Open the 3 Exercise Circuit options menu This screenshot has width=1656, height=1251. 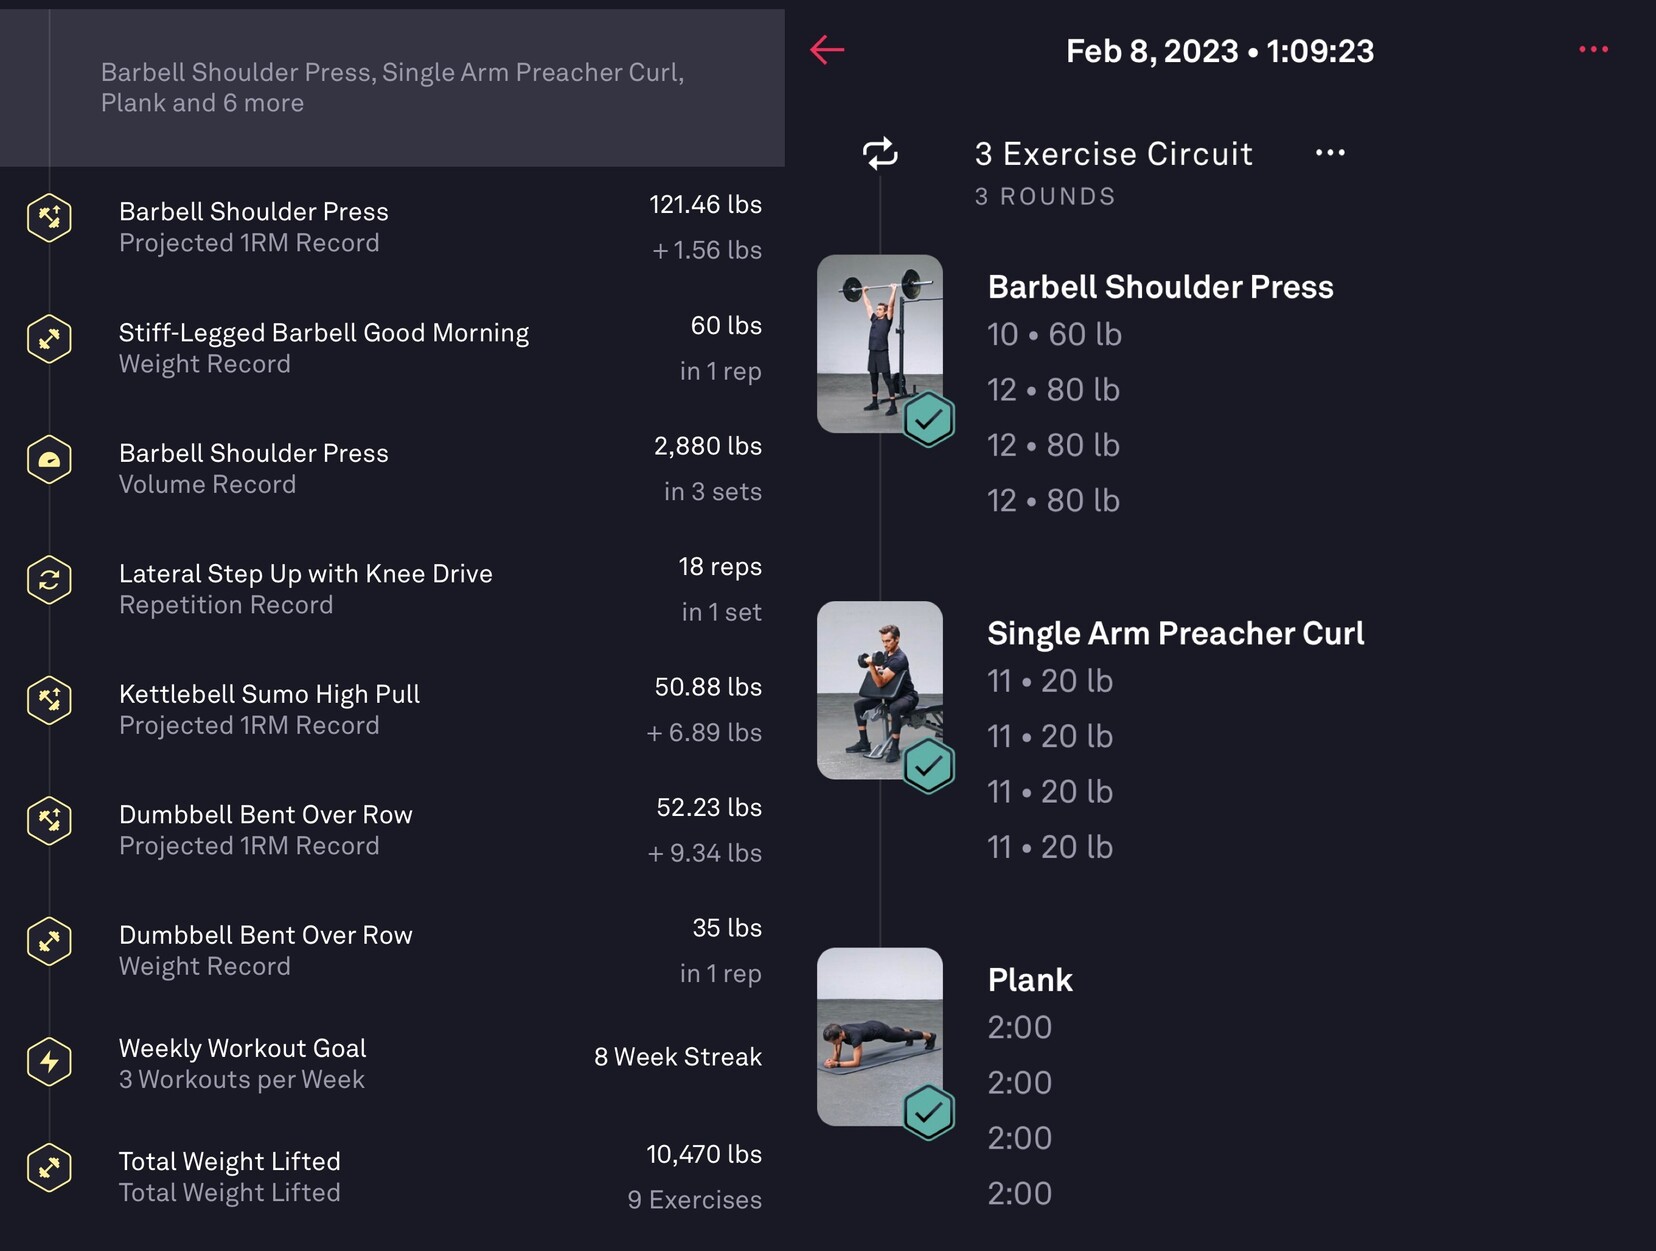click(x=1330, y=153)
